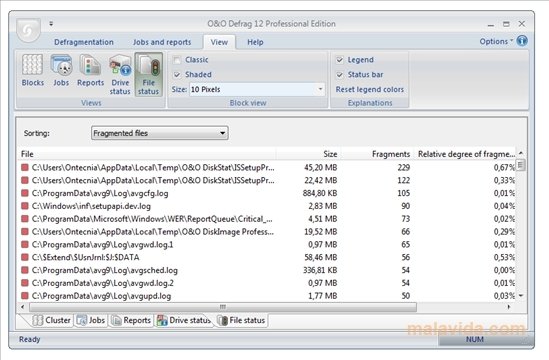Open the Options dropdown menu
Screen dimensions: 549x360
pos(496,41)
